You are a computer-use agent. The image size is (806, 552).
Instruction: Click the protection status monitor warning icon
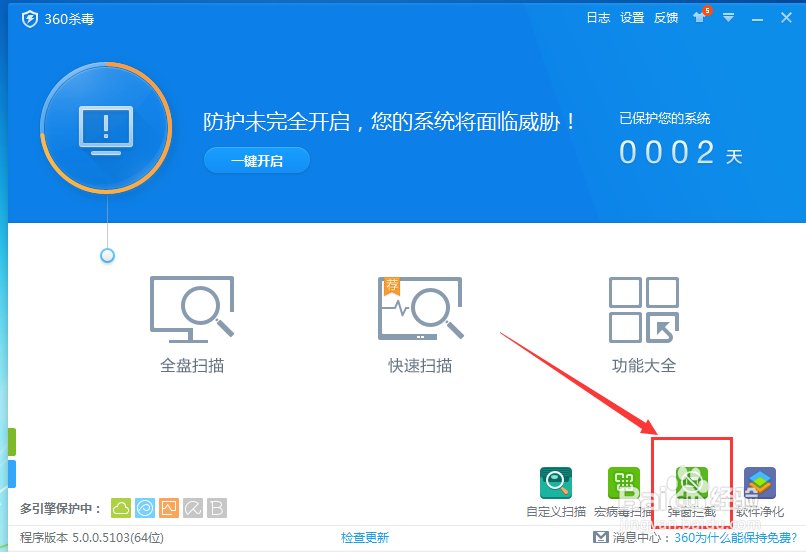coord(106,130)
